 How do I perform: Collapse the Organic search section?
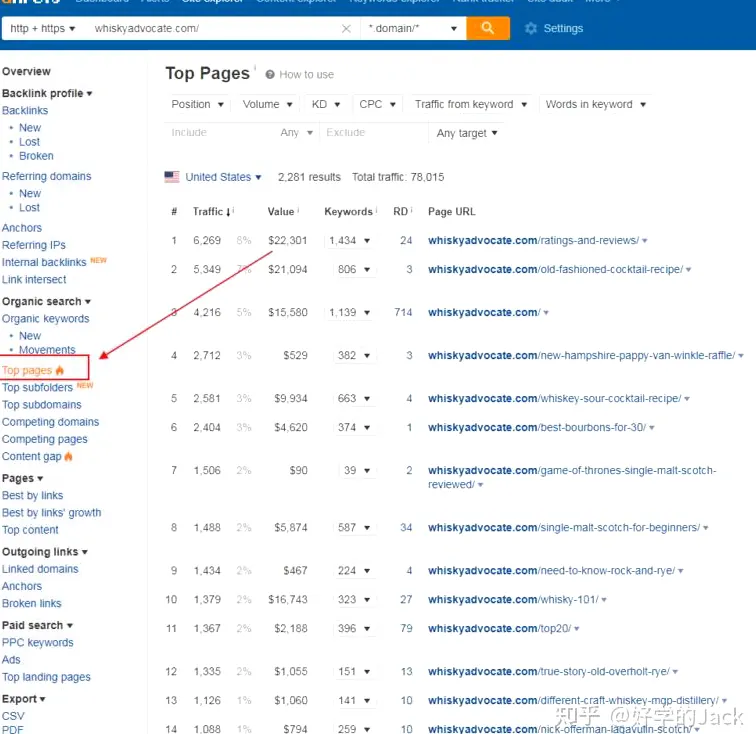tap(46, 301)
